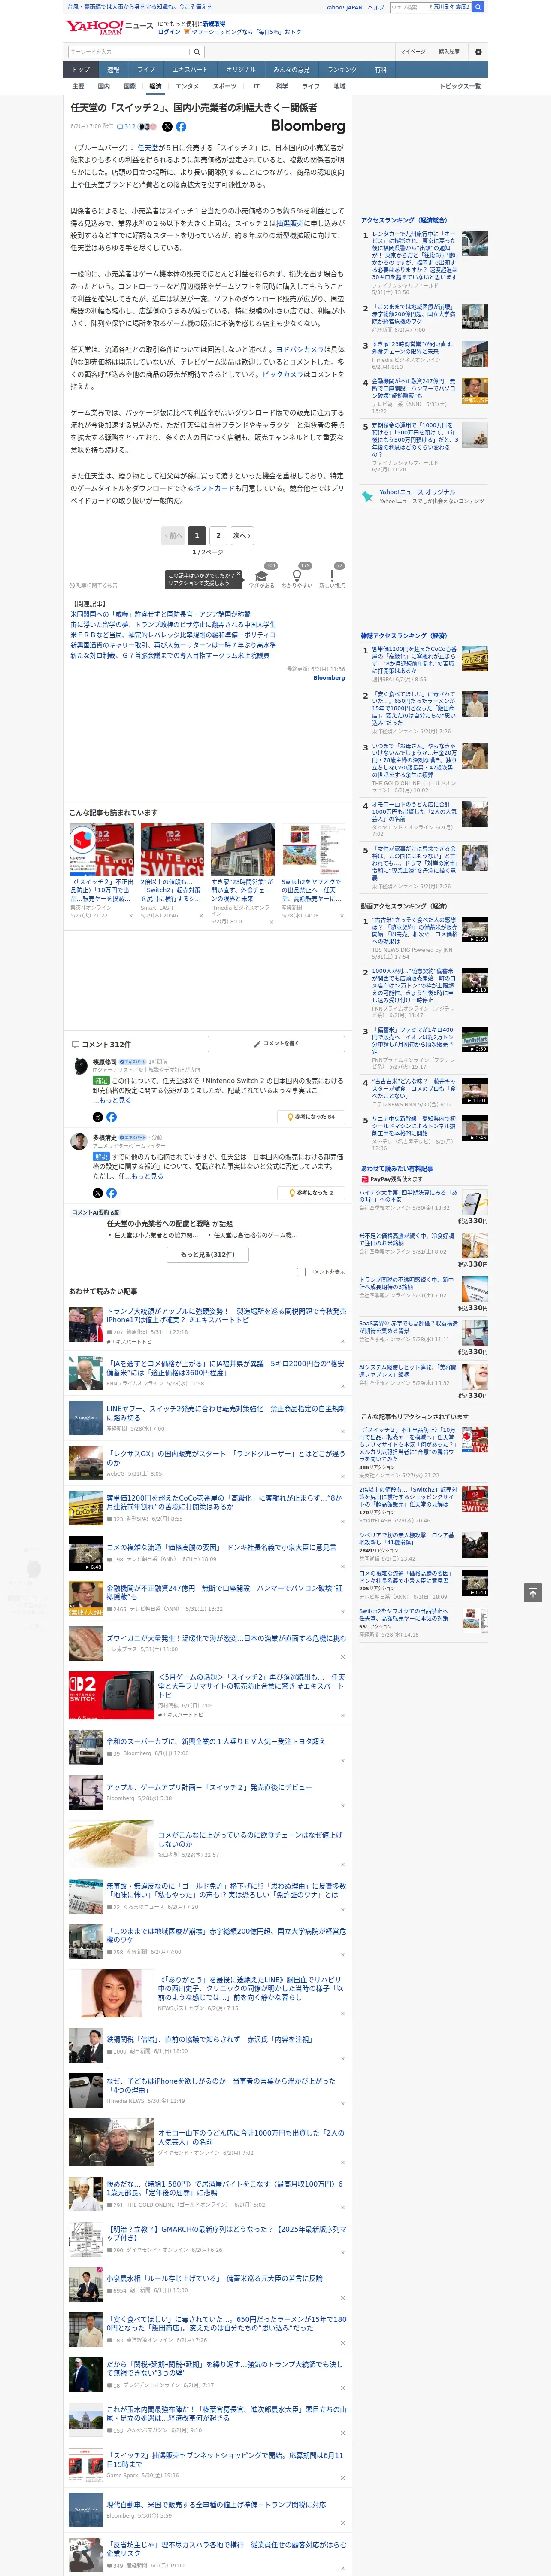This screenshot has width=551, height=2576.
Task: Open 任天堂 link in article first paragraph
Action: (x=148, y=148)
